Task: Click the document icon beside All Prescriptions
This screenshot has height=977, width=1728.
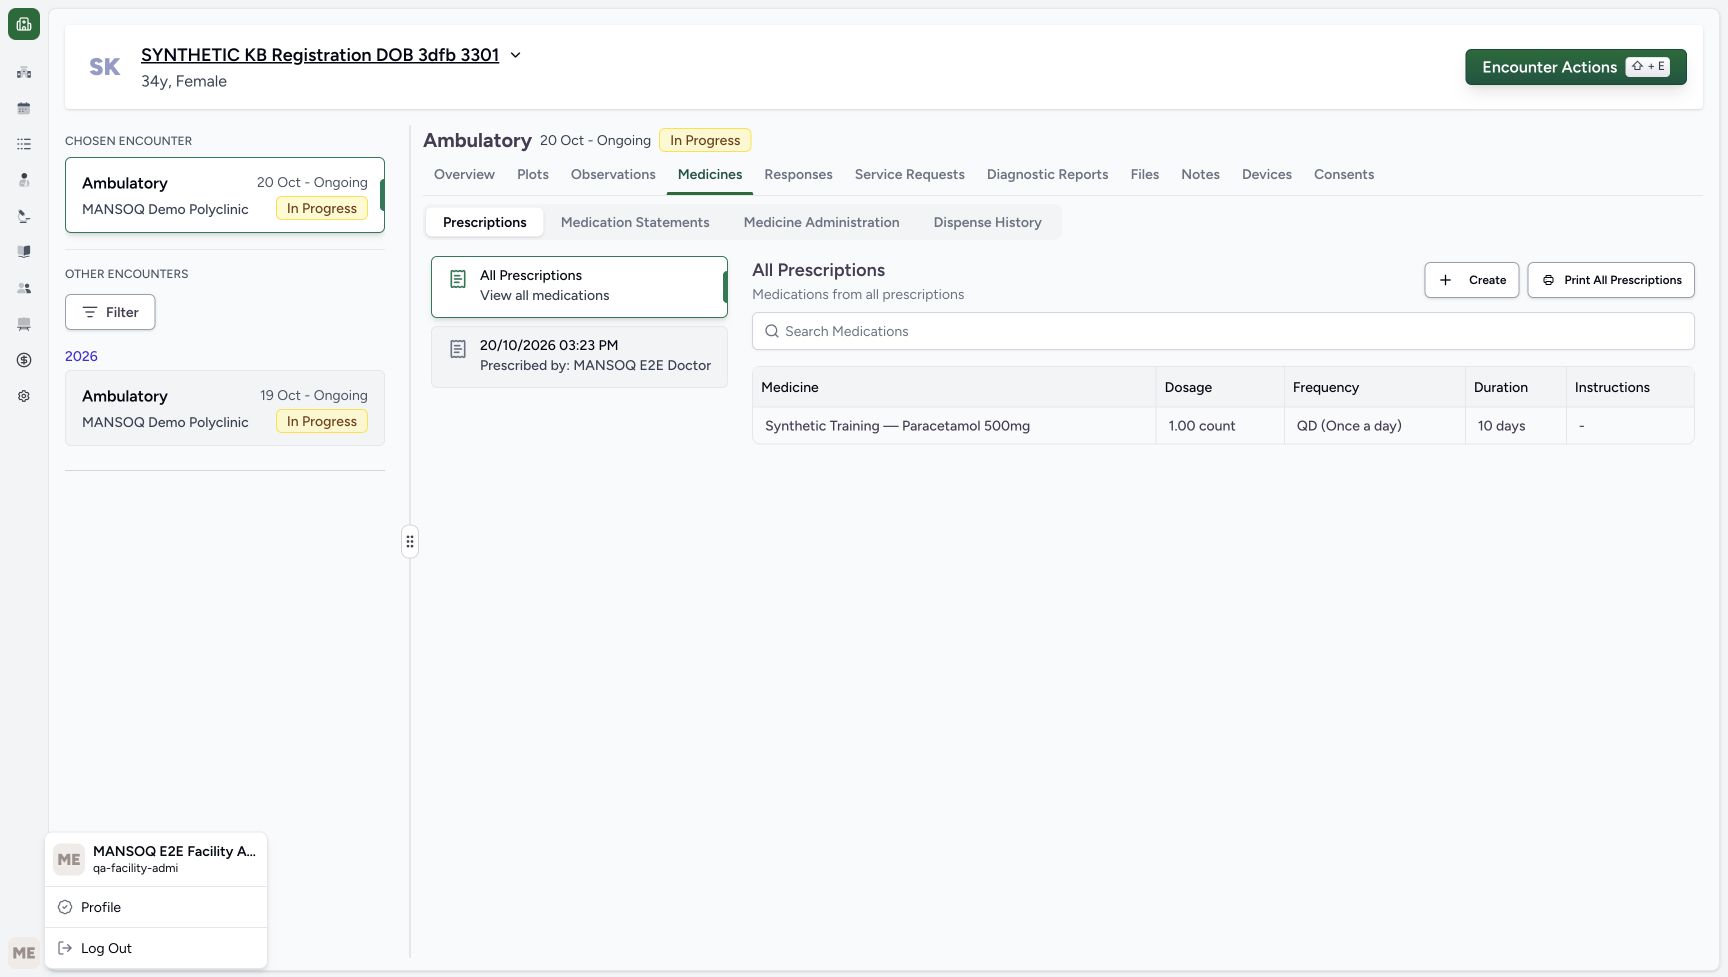Action: click(458, 279)
